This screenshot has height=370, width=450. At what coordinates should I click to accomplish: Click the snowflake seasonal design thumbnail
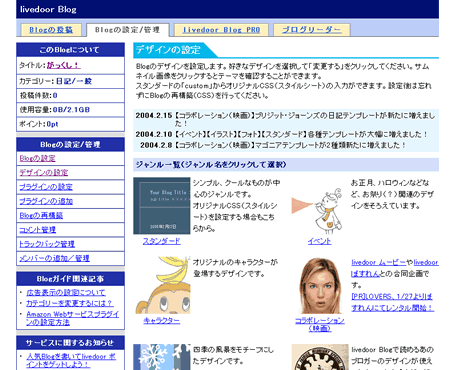click(162, 357)
